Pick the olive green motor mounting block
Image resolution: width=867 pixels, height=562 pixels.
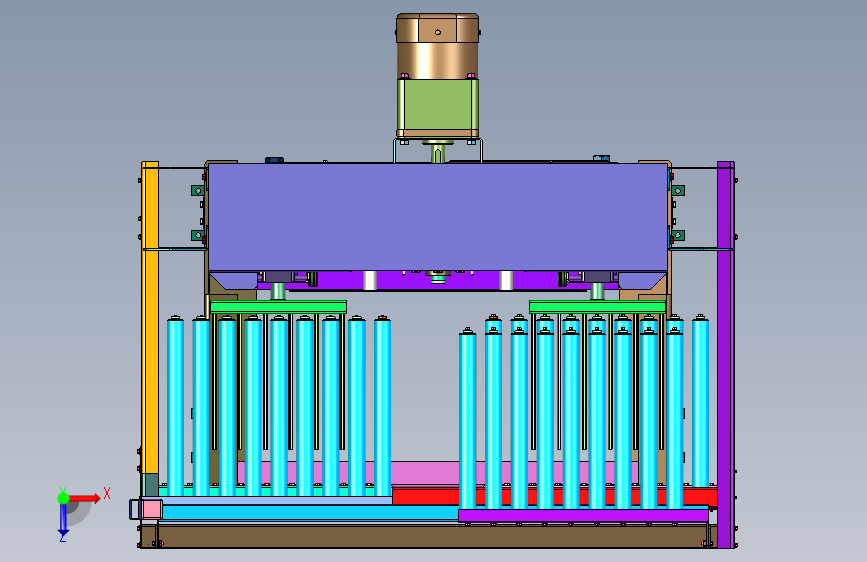[437, 107]
